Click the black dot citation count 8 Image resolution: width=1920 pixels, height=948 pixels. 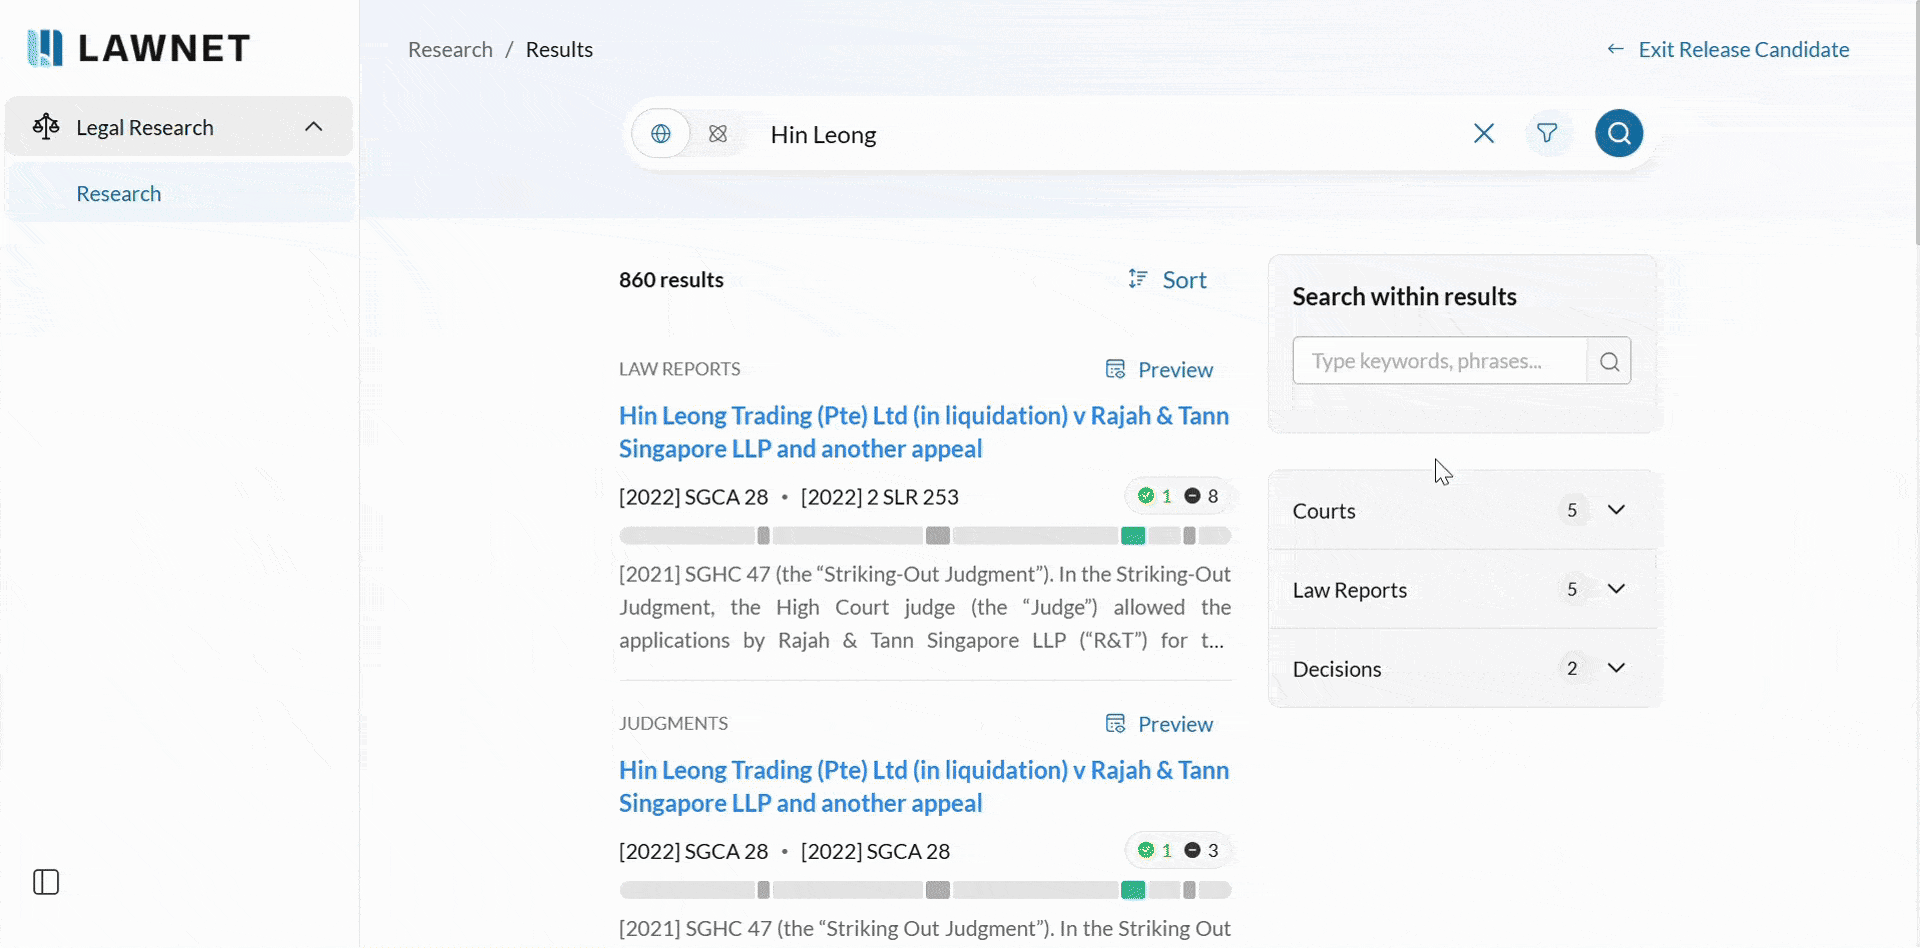tap(1202, 496)
